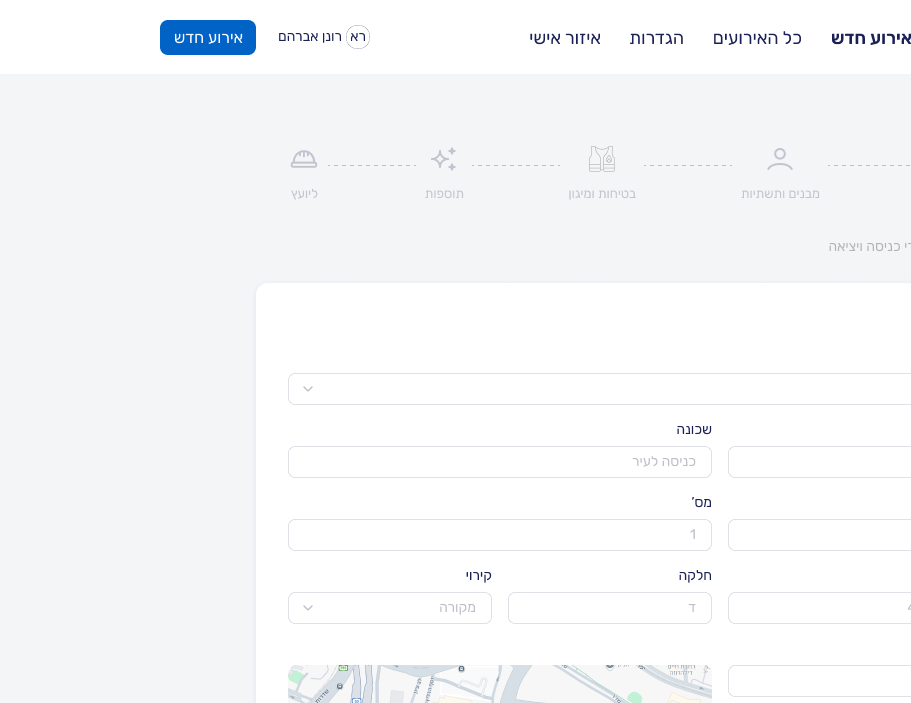Focus the cut-off field beside the map

click(x=819, y=681)
